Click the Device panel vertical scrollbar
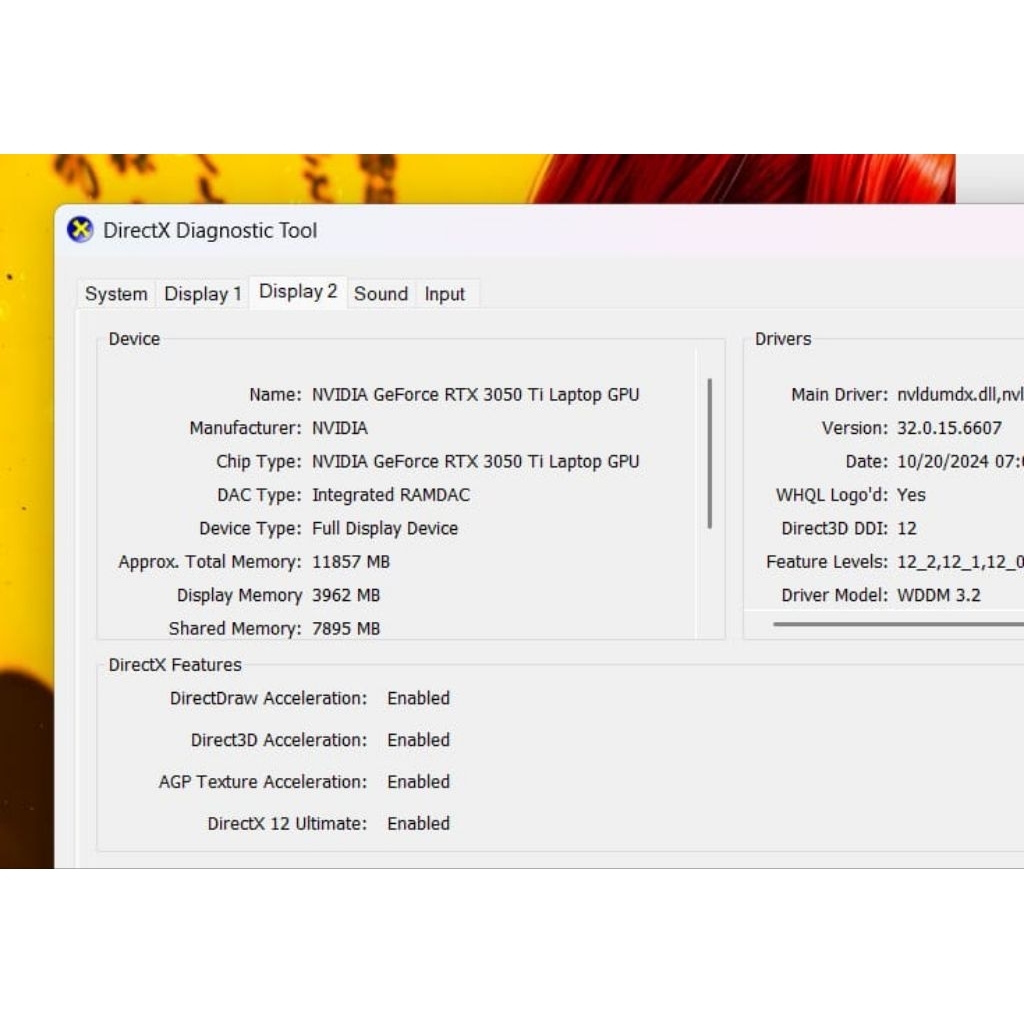 click(x=710, y=453)
